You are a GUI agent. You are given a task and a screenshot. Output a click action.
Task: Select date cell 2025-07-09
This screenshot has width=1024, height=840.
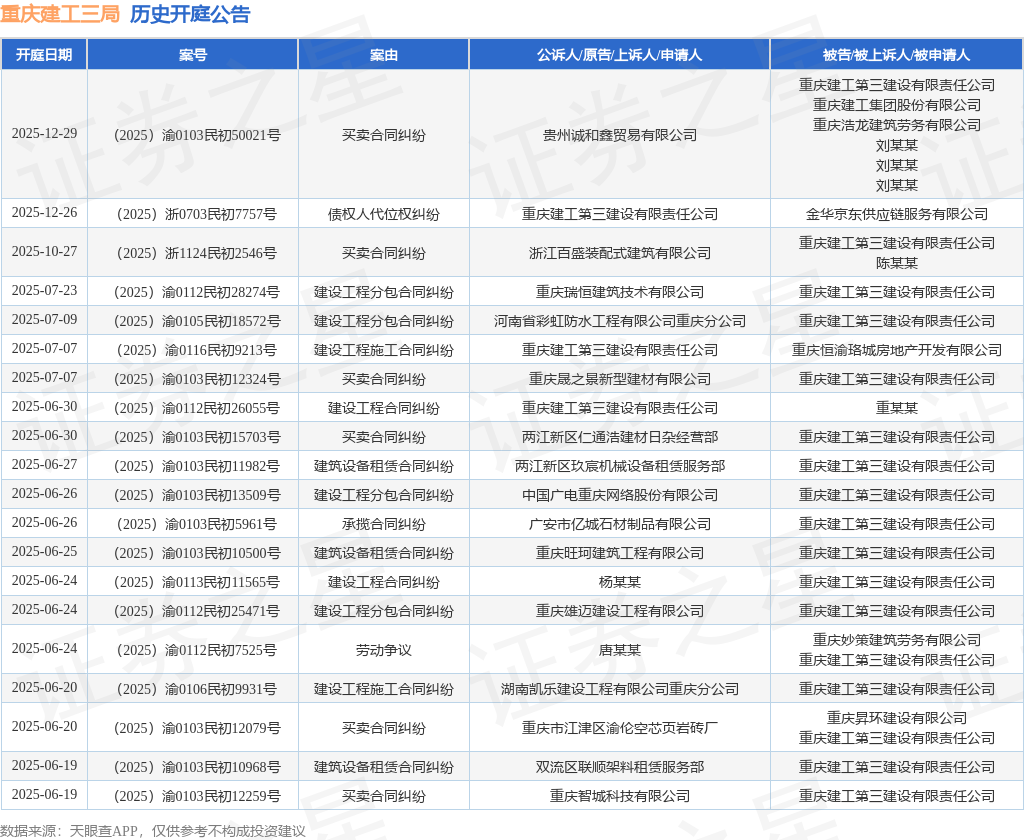[x=44, y=319]
